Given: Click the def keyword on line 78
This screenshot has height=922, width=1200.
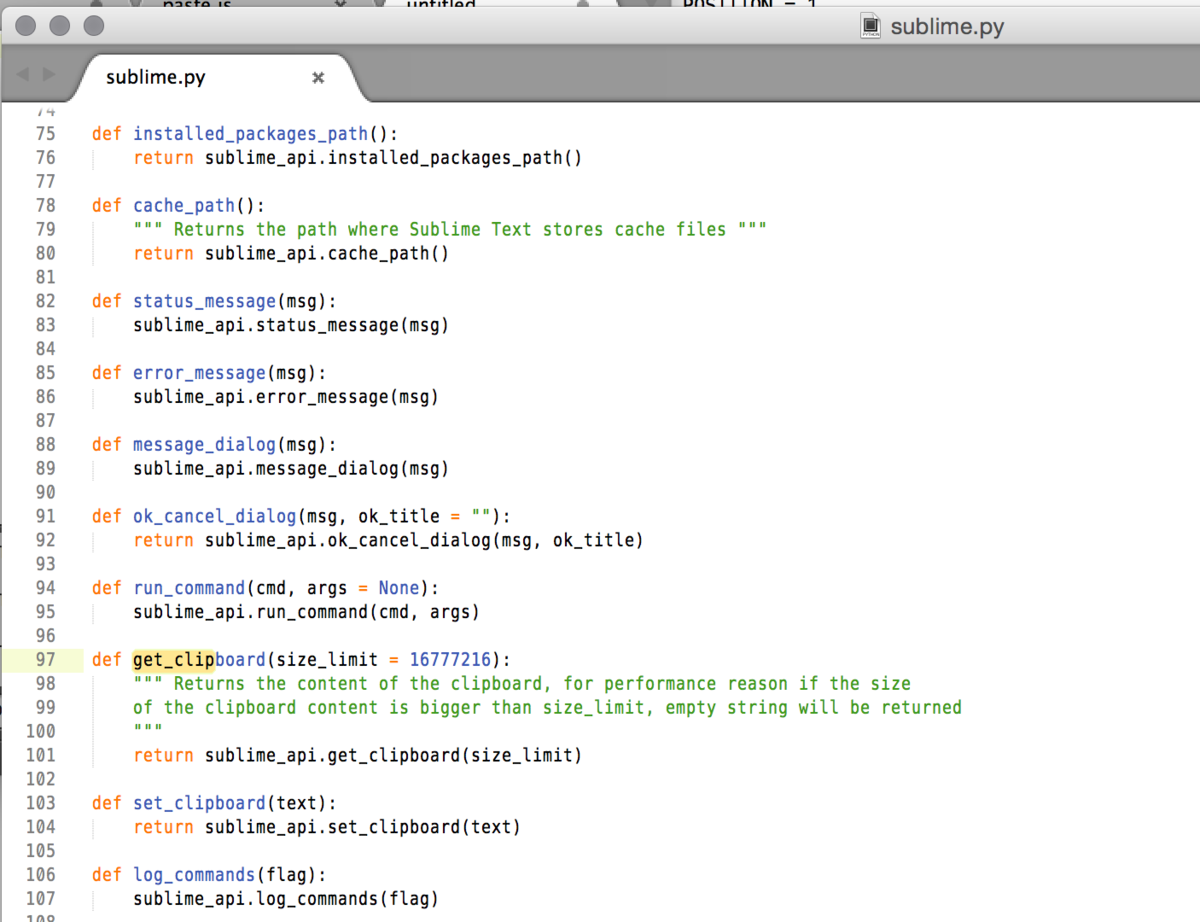Looking at the screenshot, I should 107,206.
